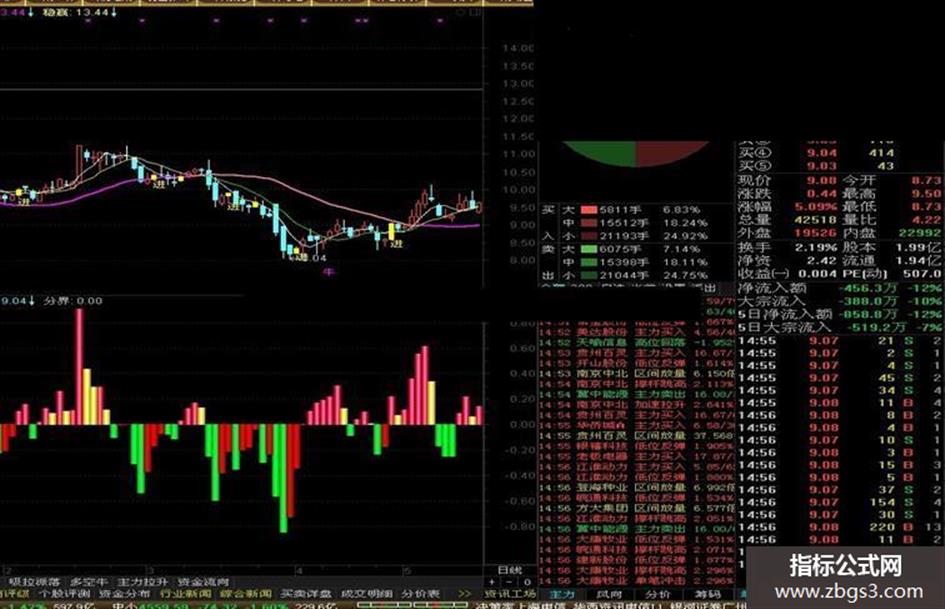Open the 分价表 tab
The width and height of the screenshot is (945, 609).
(421, 594)
